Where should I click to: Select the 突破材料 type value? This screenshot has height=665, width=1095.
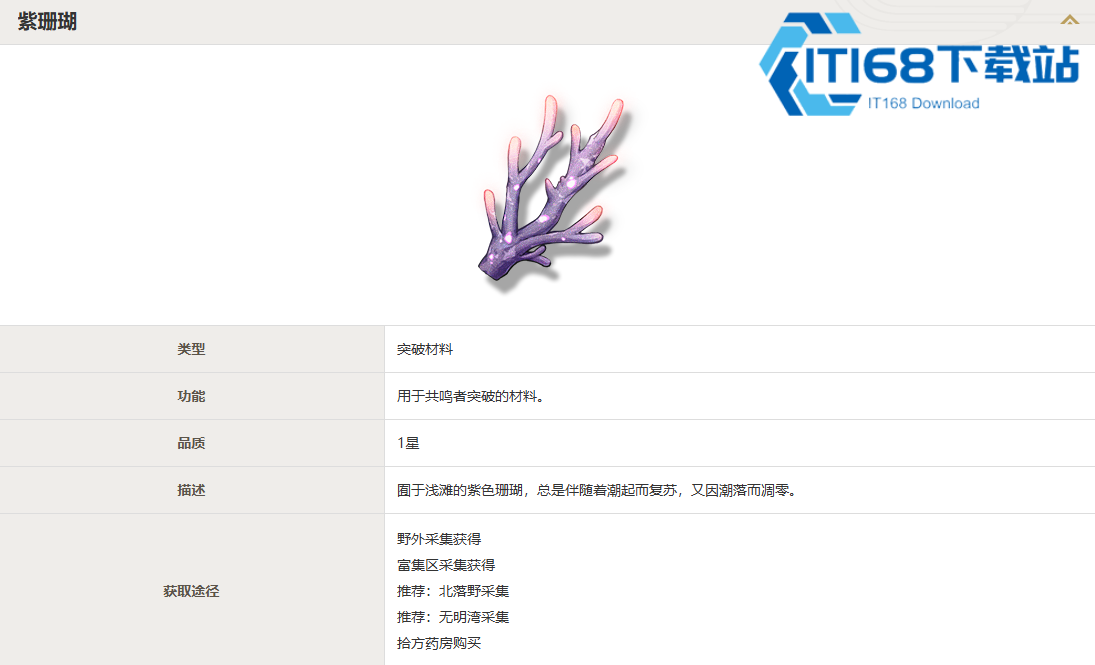tap(425, 349)
